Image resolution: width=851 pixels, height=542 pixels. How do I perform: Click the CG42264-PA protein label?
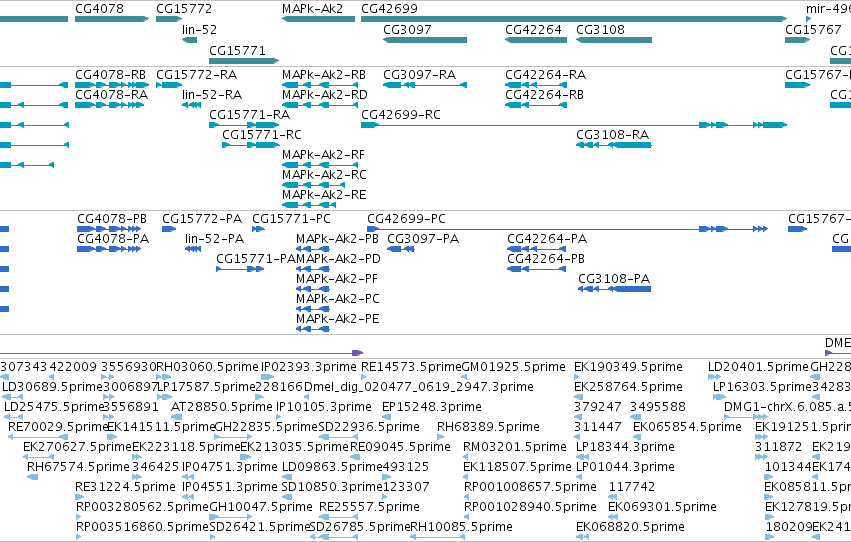(547, 239)
